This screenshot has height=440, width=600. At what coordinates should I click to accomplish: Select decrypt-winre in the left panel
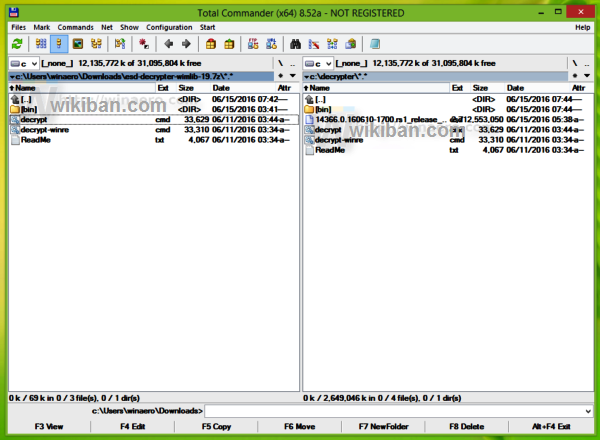(x=153, y=130)
